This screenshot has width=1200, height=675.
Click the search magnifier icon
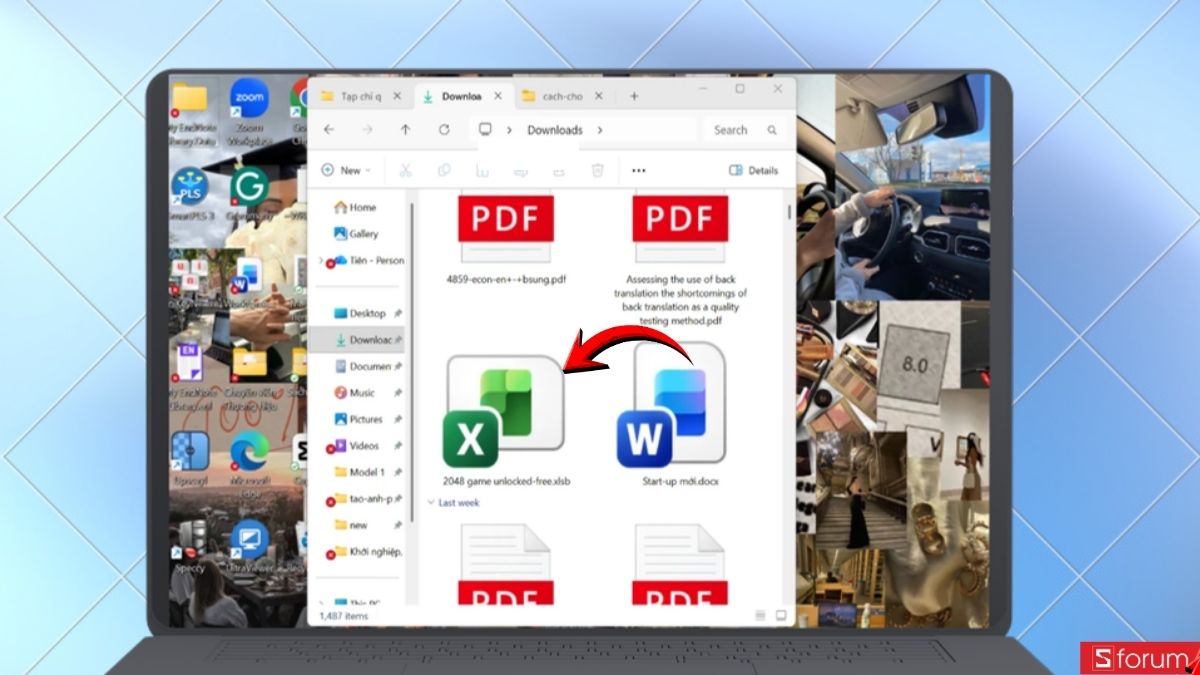772,130
